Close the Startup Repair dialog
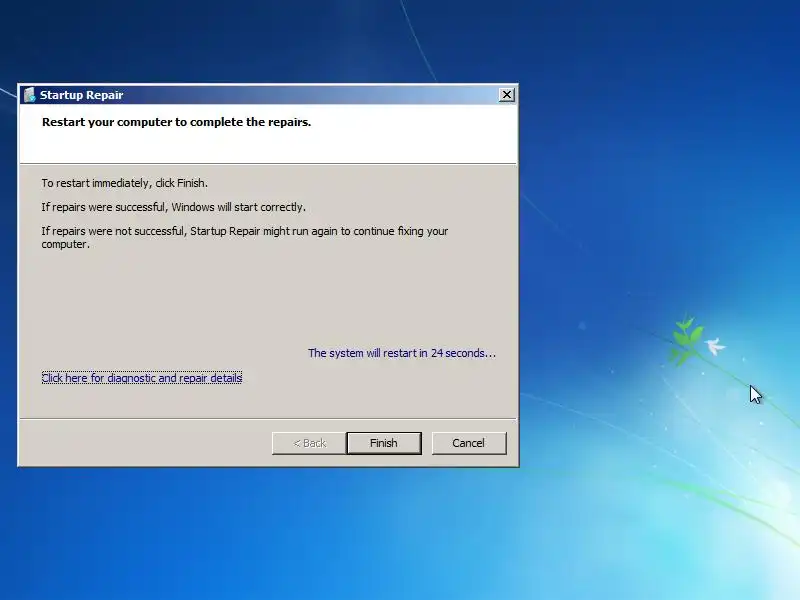Viewport: 800px width, 600px height. [507, 95]
